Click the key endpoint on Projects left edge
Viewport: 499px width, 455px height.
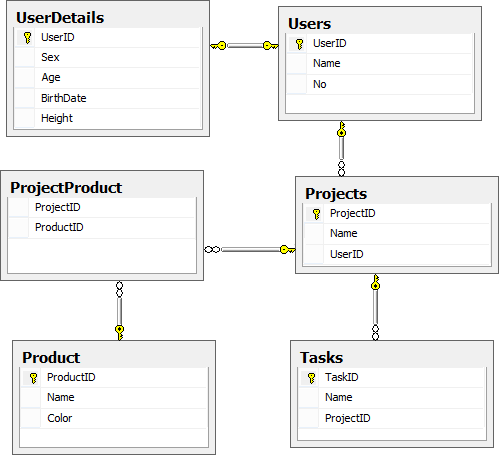288,249
